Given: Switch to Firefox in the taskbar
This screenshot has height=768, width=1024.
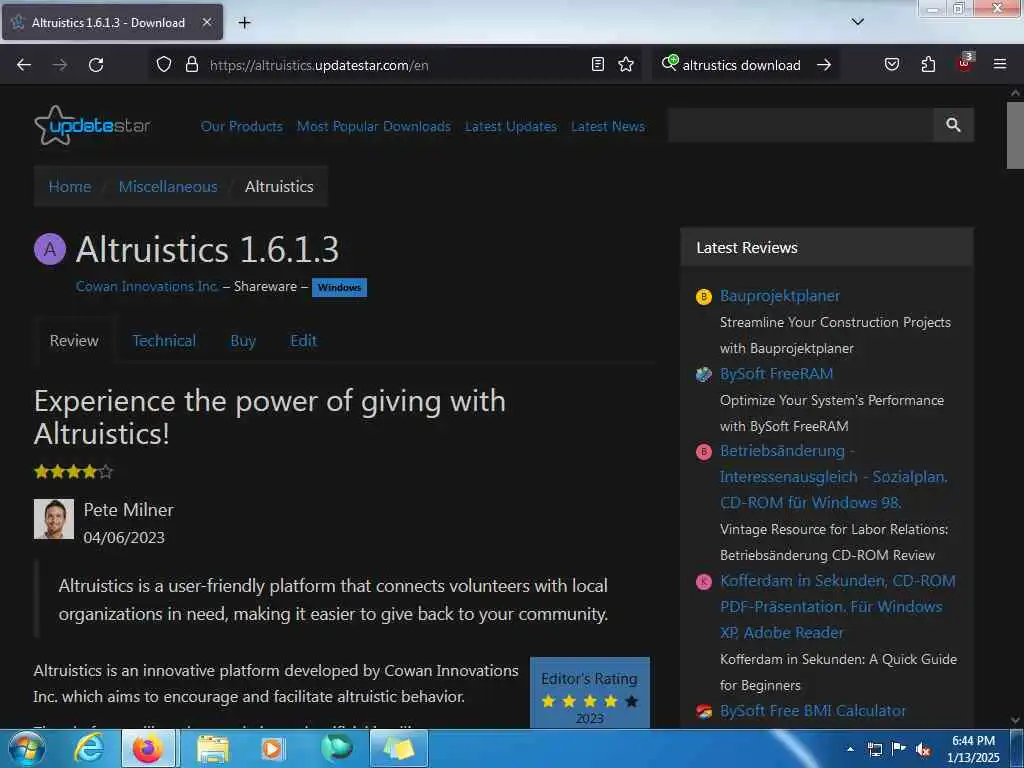Looking at the screenshot, I should coord(148,748).
